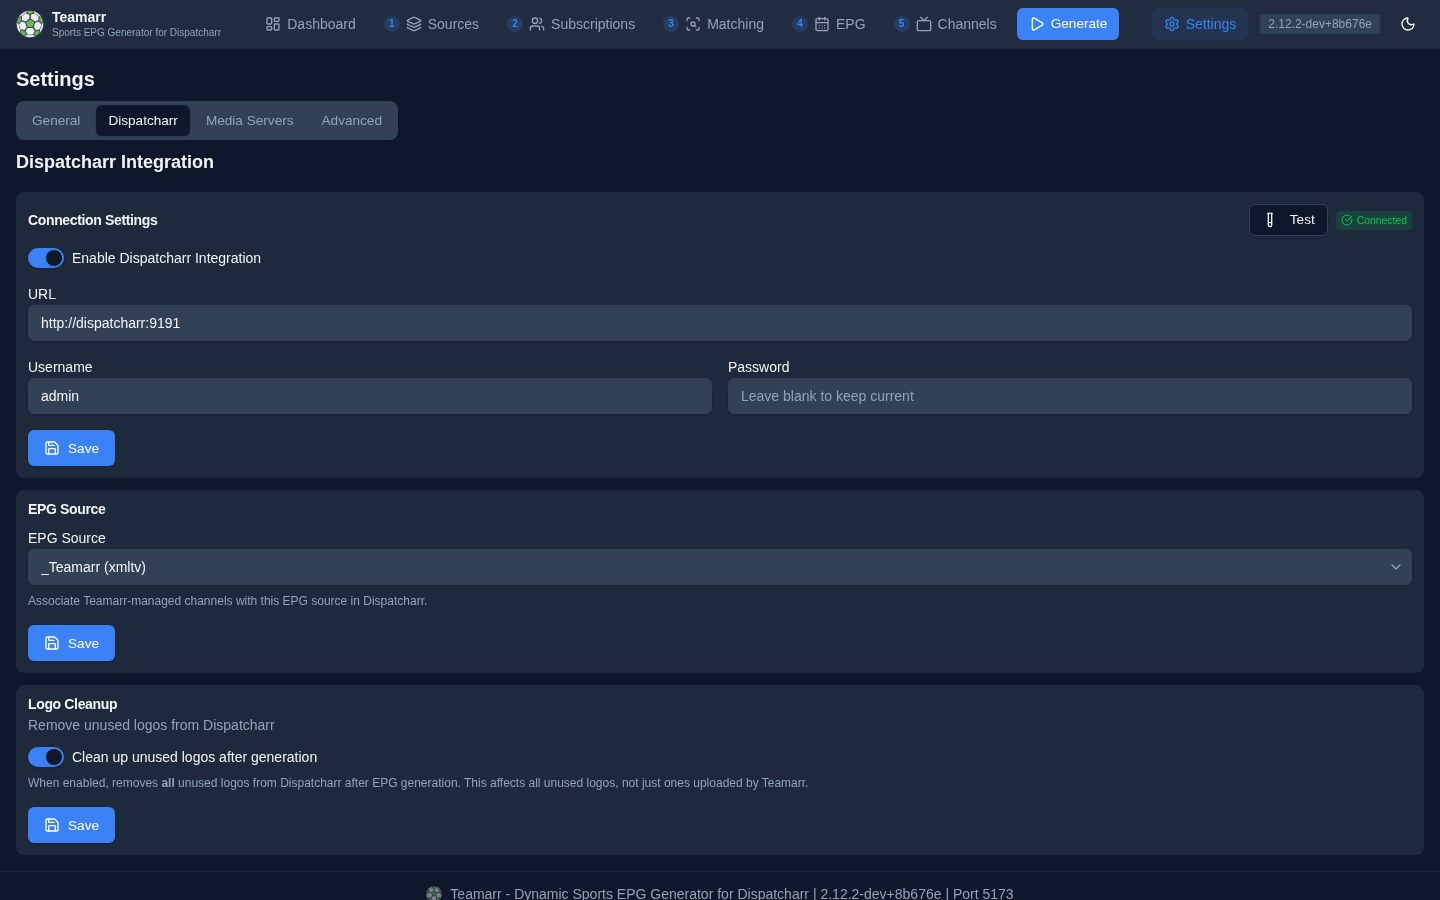Click 'Enable Dispatcharr Integration' label
Screen dimensions: 1440x900
pyautogui.click(x=166, y=258)
